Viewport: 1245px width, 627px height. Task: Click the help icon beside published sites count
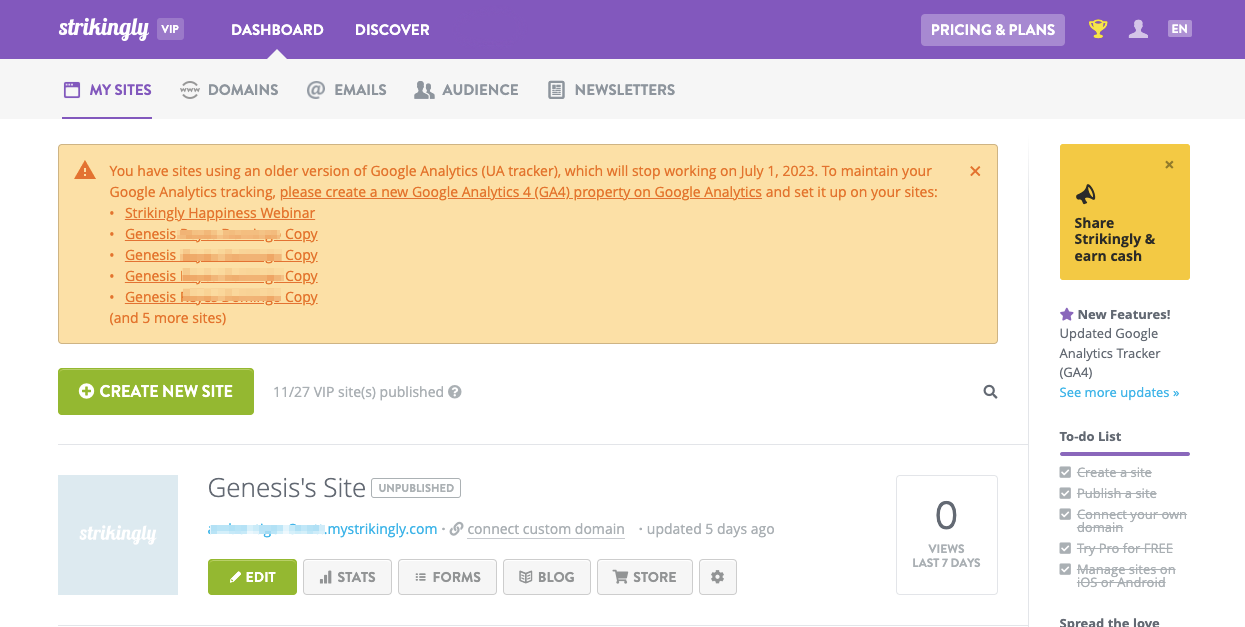(x=455, y=392)
